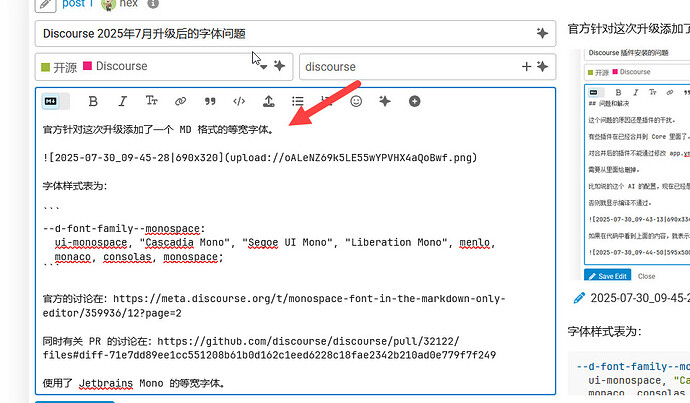Insert a hyperlink with the link icon
The height and width of the screenshot is (403, 690).
tap(180, 102)
